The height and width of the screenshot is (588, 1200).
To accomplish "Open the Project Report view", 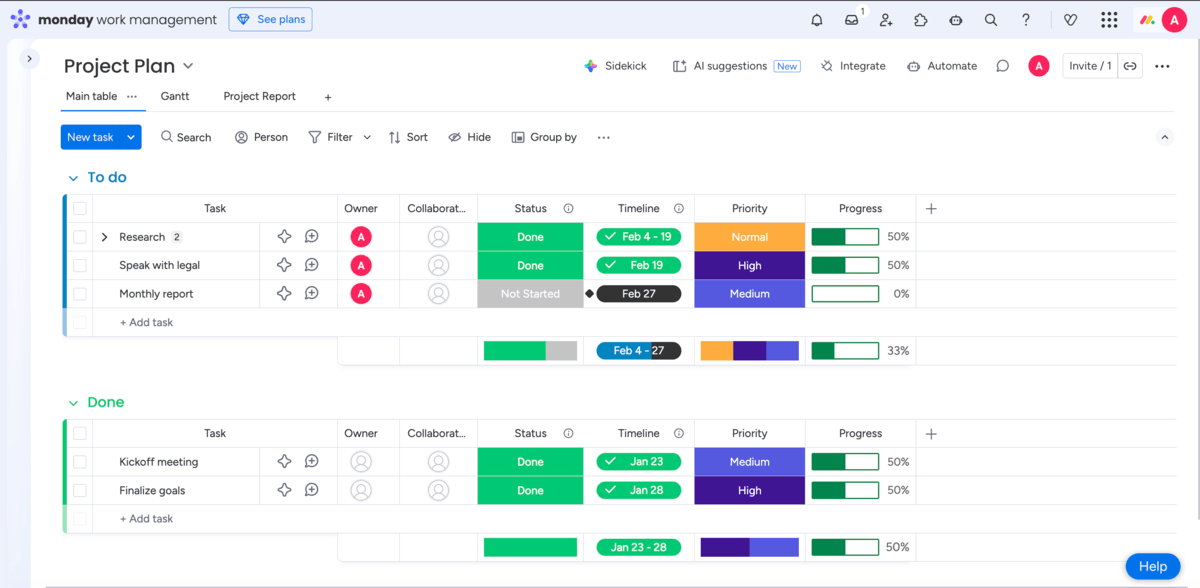I will click(x=259, y=96).
